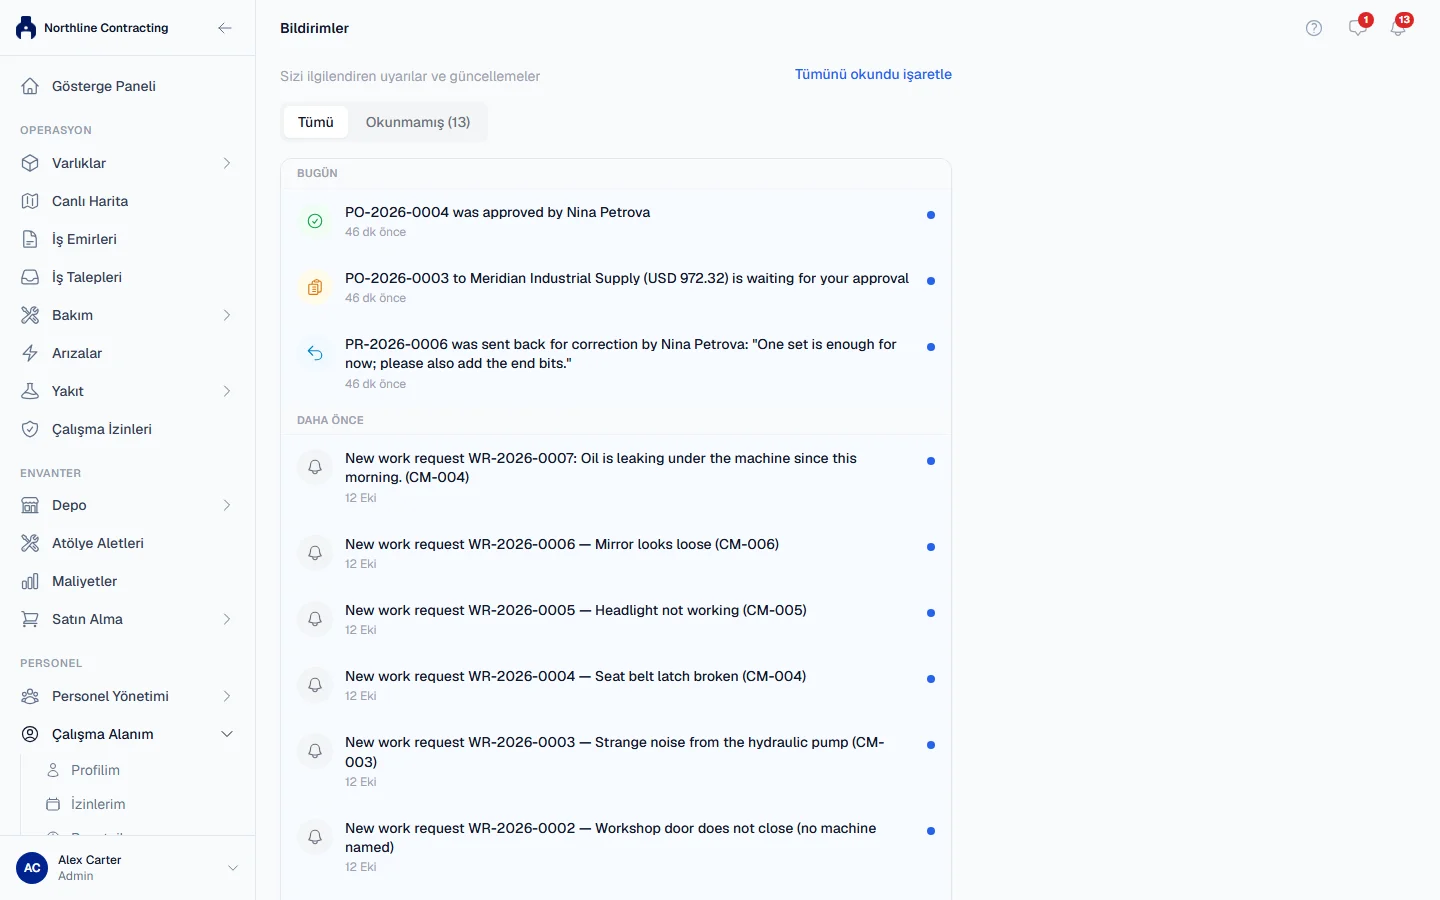Screen dimensions: 1440x900
Task: Expand the Satın Alma submenu chevron
Action: click(x=227, y=619)
